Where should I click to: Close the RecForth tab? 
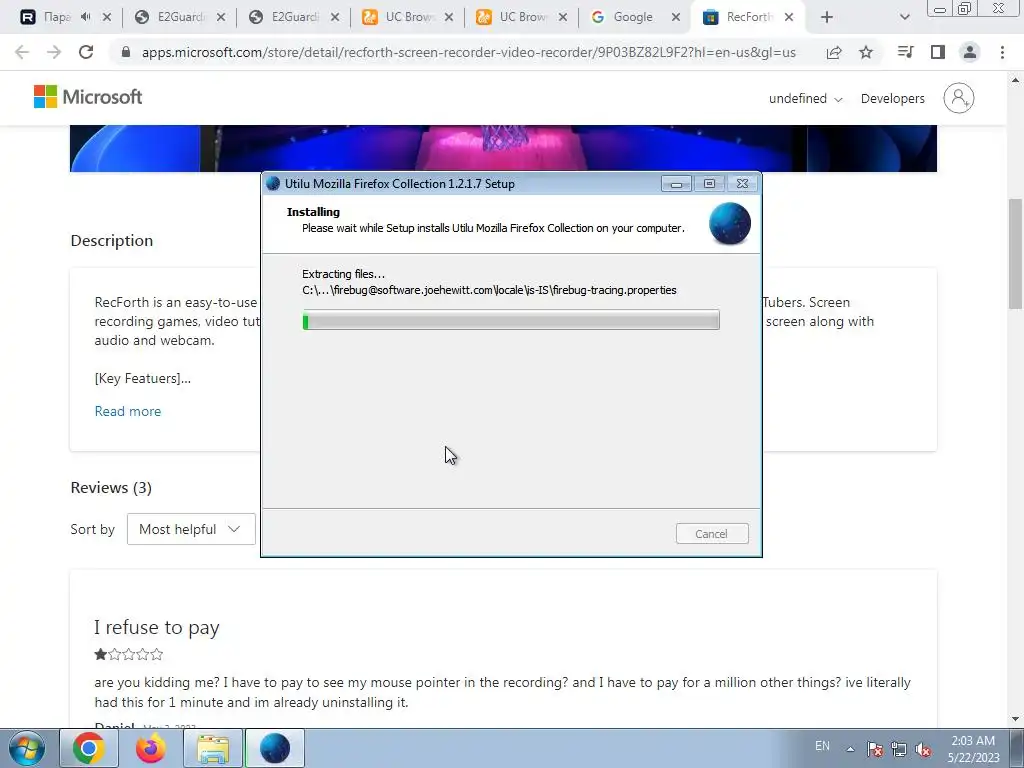789,18
